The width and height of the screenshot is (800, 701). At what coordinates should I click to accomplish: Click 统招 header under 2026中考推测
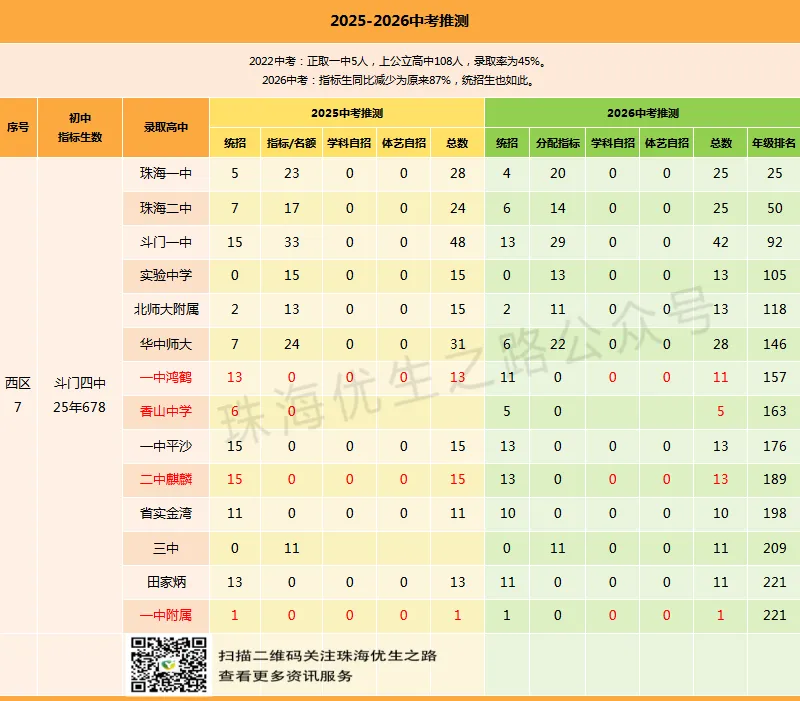507,143
